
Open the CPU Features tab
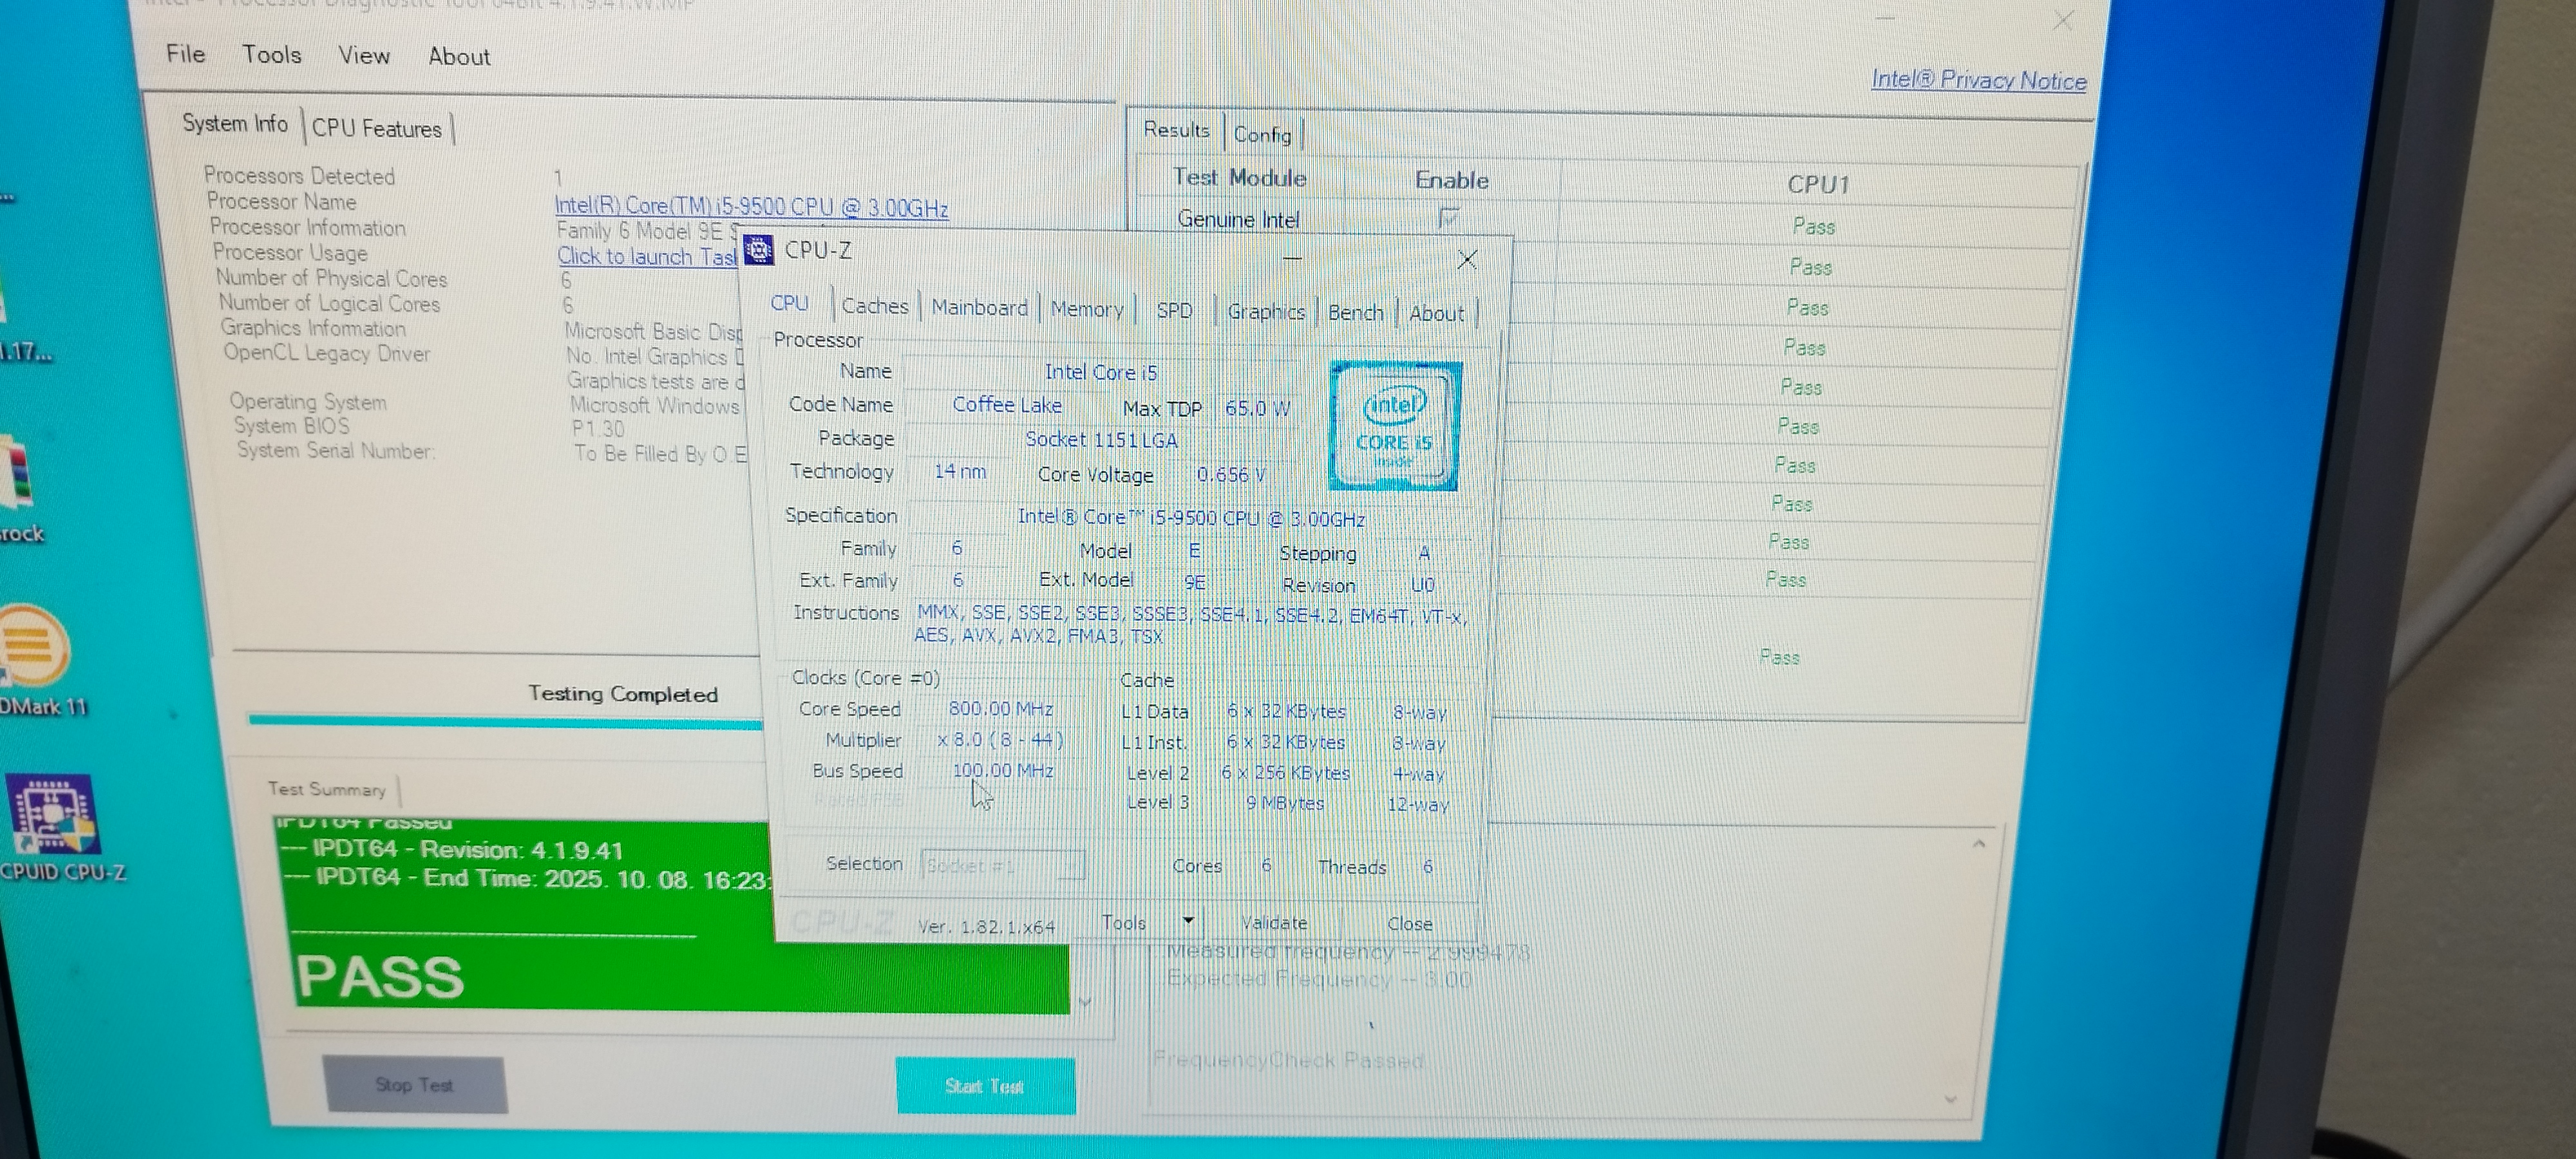pos(376,129)
